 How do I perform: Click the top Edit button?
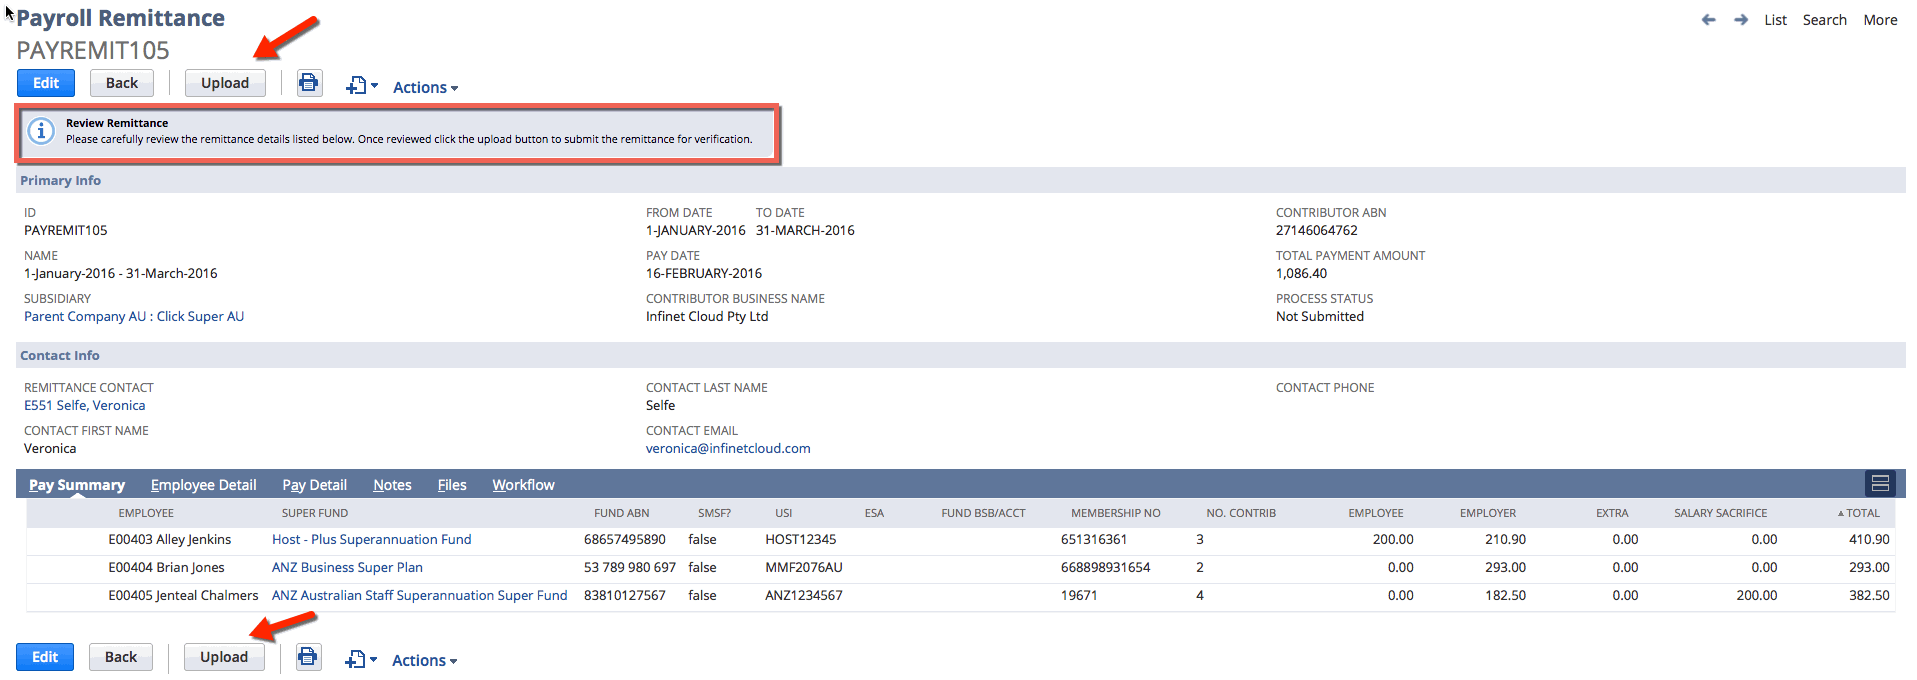pyautogui.click(x=46, y=83)
